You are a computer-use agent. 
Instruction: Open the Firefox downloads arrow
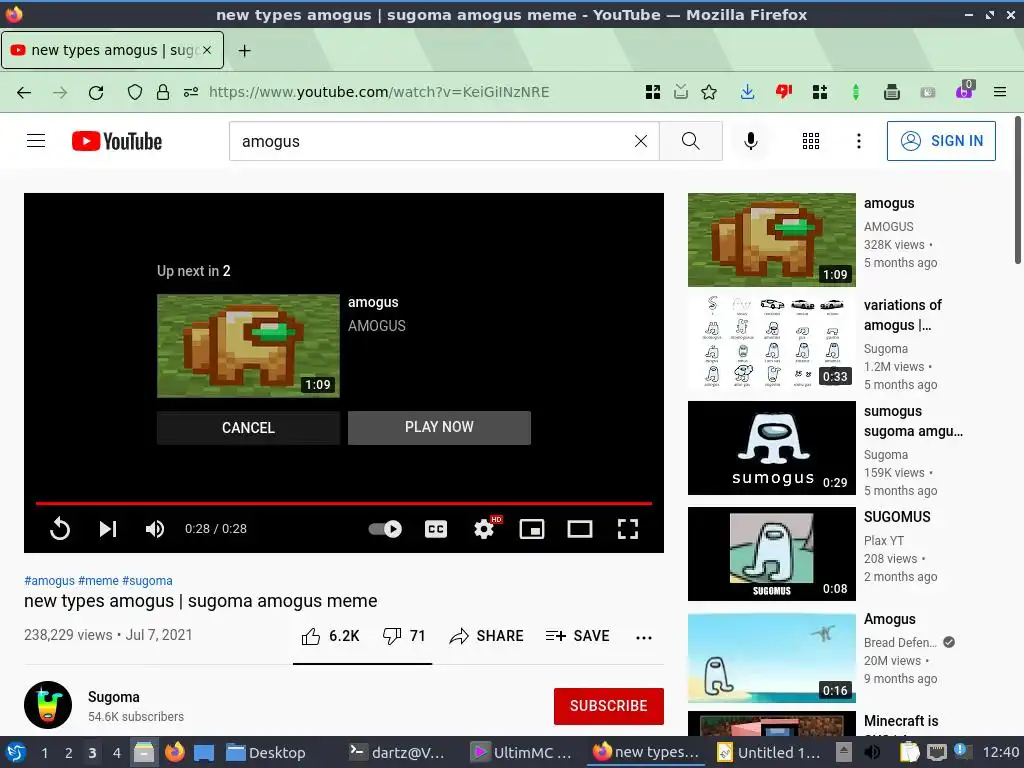click(747, 92)
